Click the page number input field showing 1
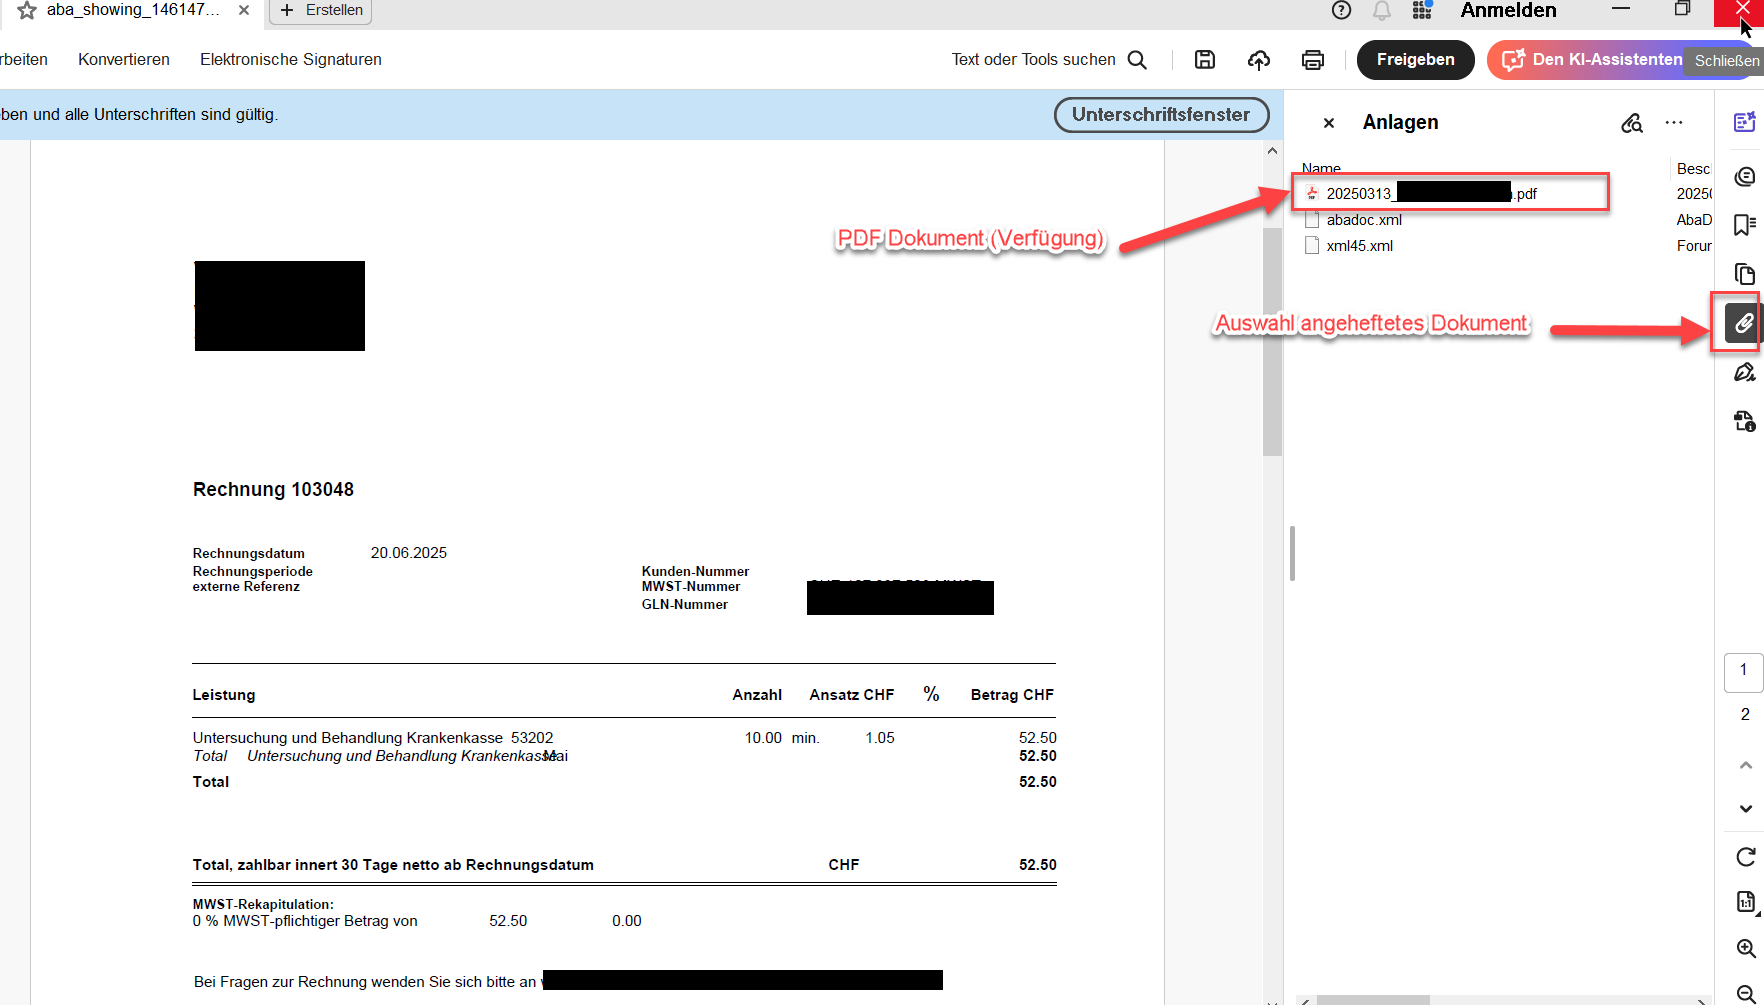 (1743, 672)
